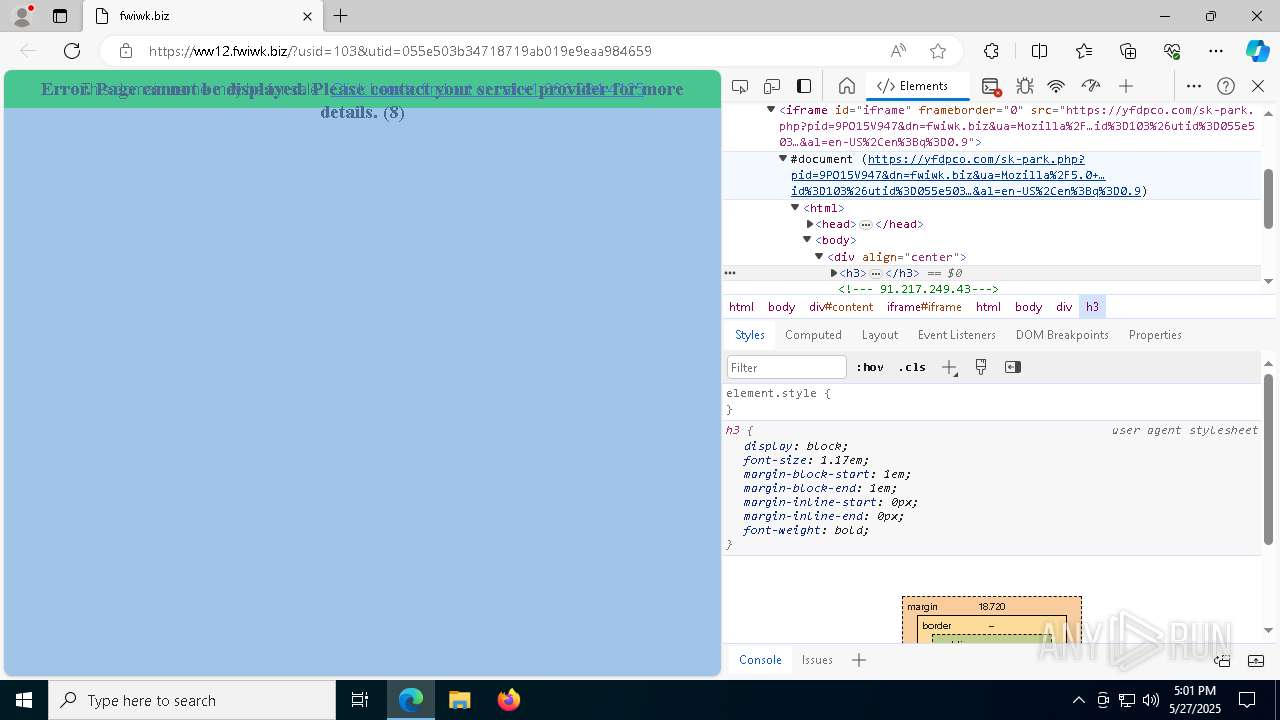Toggle split screen view in Edge
The image size is (1280, 720).
pyautogui.click(x=1039, y=51)
